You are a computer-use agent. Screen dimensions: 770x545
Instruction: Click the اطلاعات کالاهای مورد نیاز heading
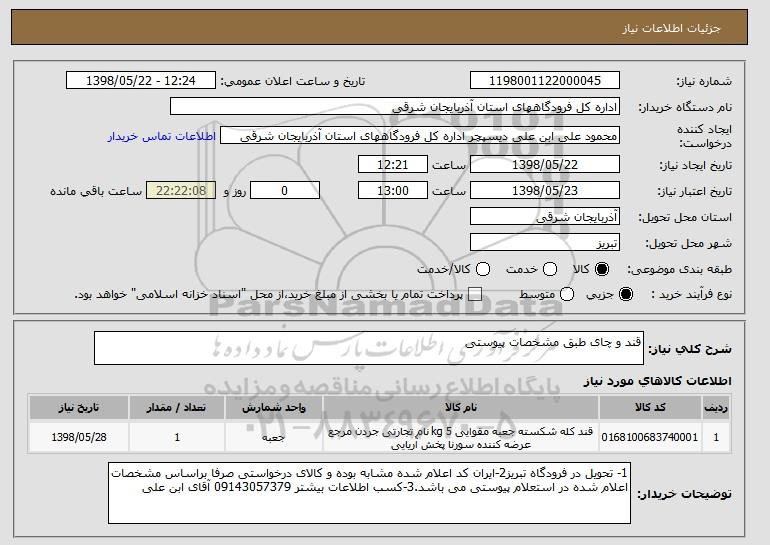point(657,381)
